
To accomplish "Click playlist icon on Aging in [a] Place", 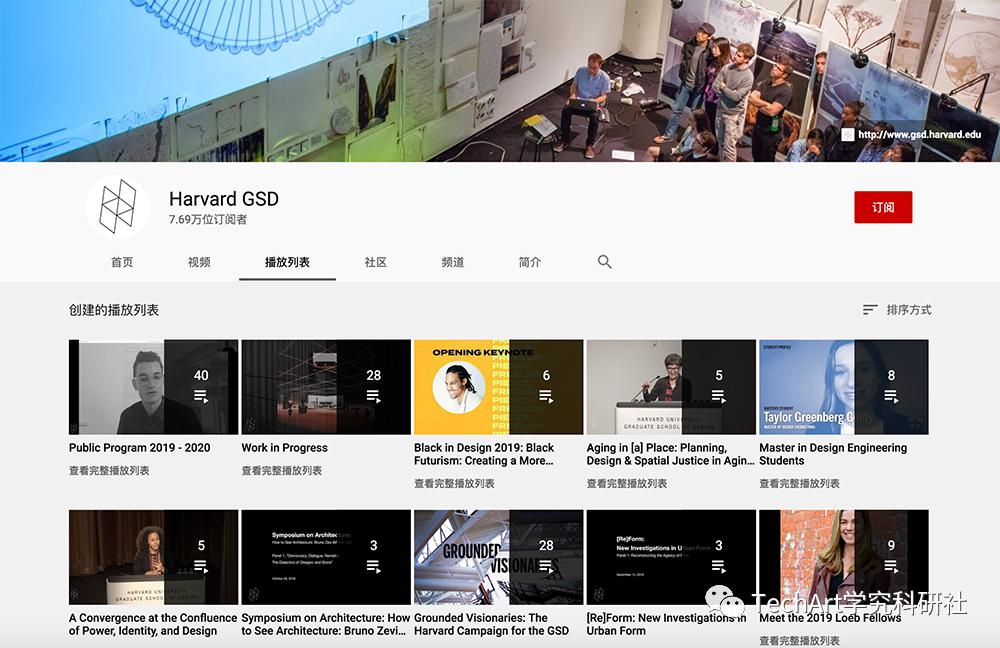I will (x=719, y=397).
